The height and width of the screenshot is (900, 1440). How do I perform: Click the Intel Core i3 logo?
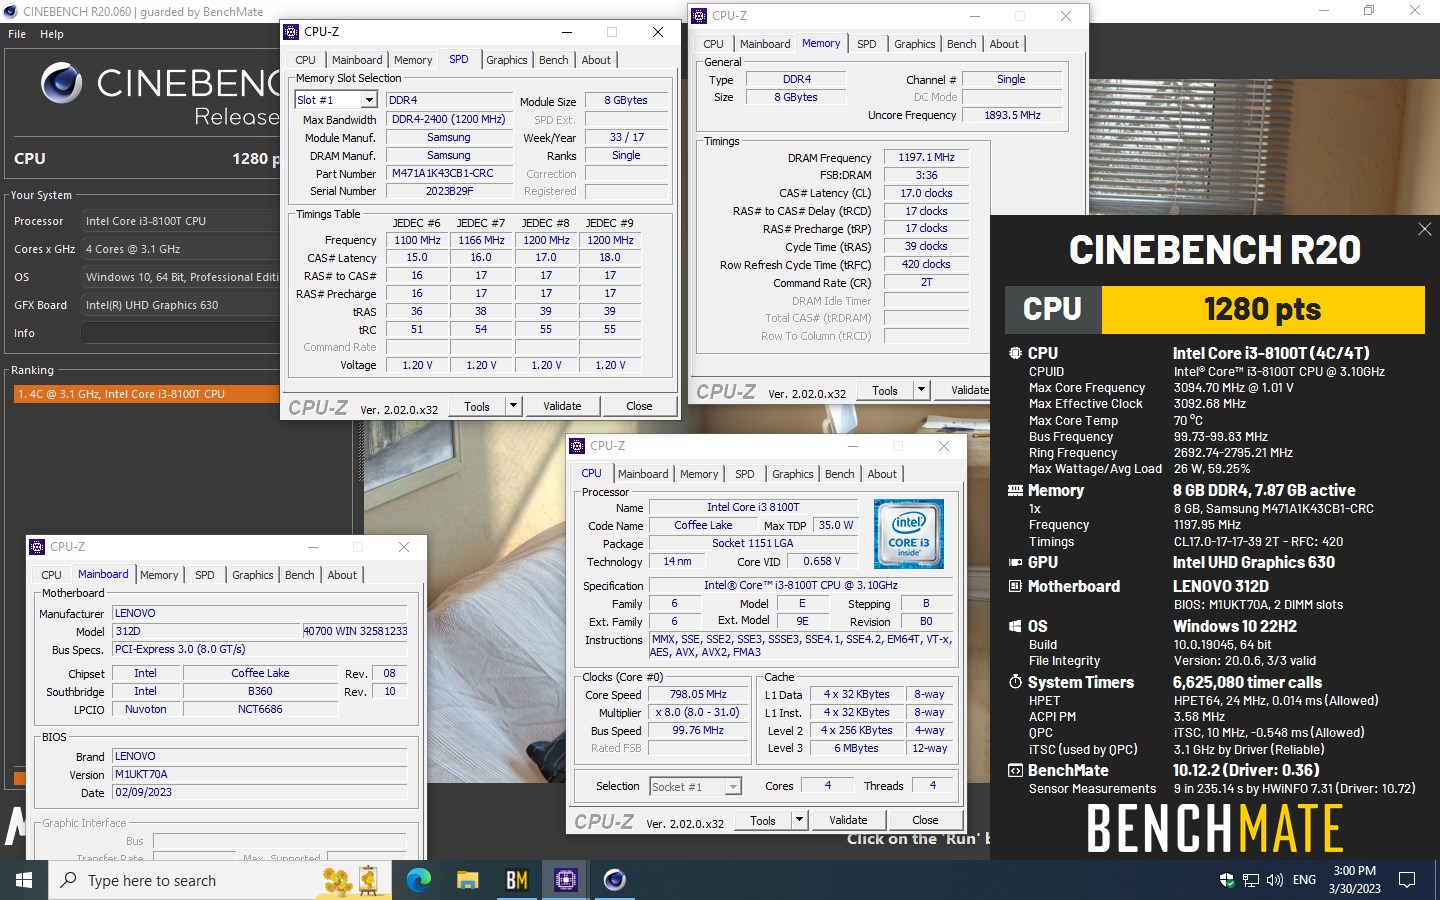coord(909,533)
